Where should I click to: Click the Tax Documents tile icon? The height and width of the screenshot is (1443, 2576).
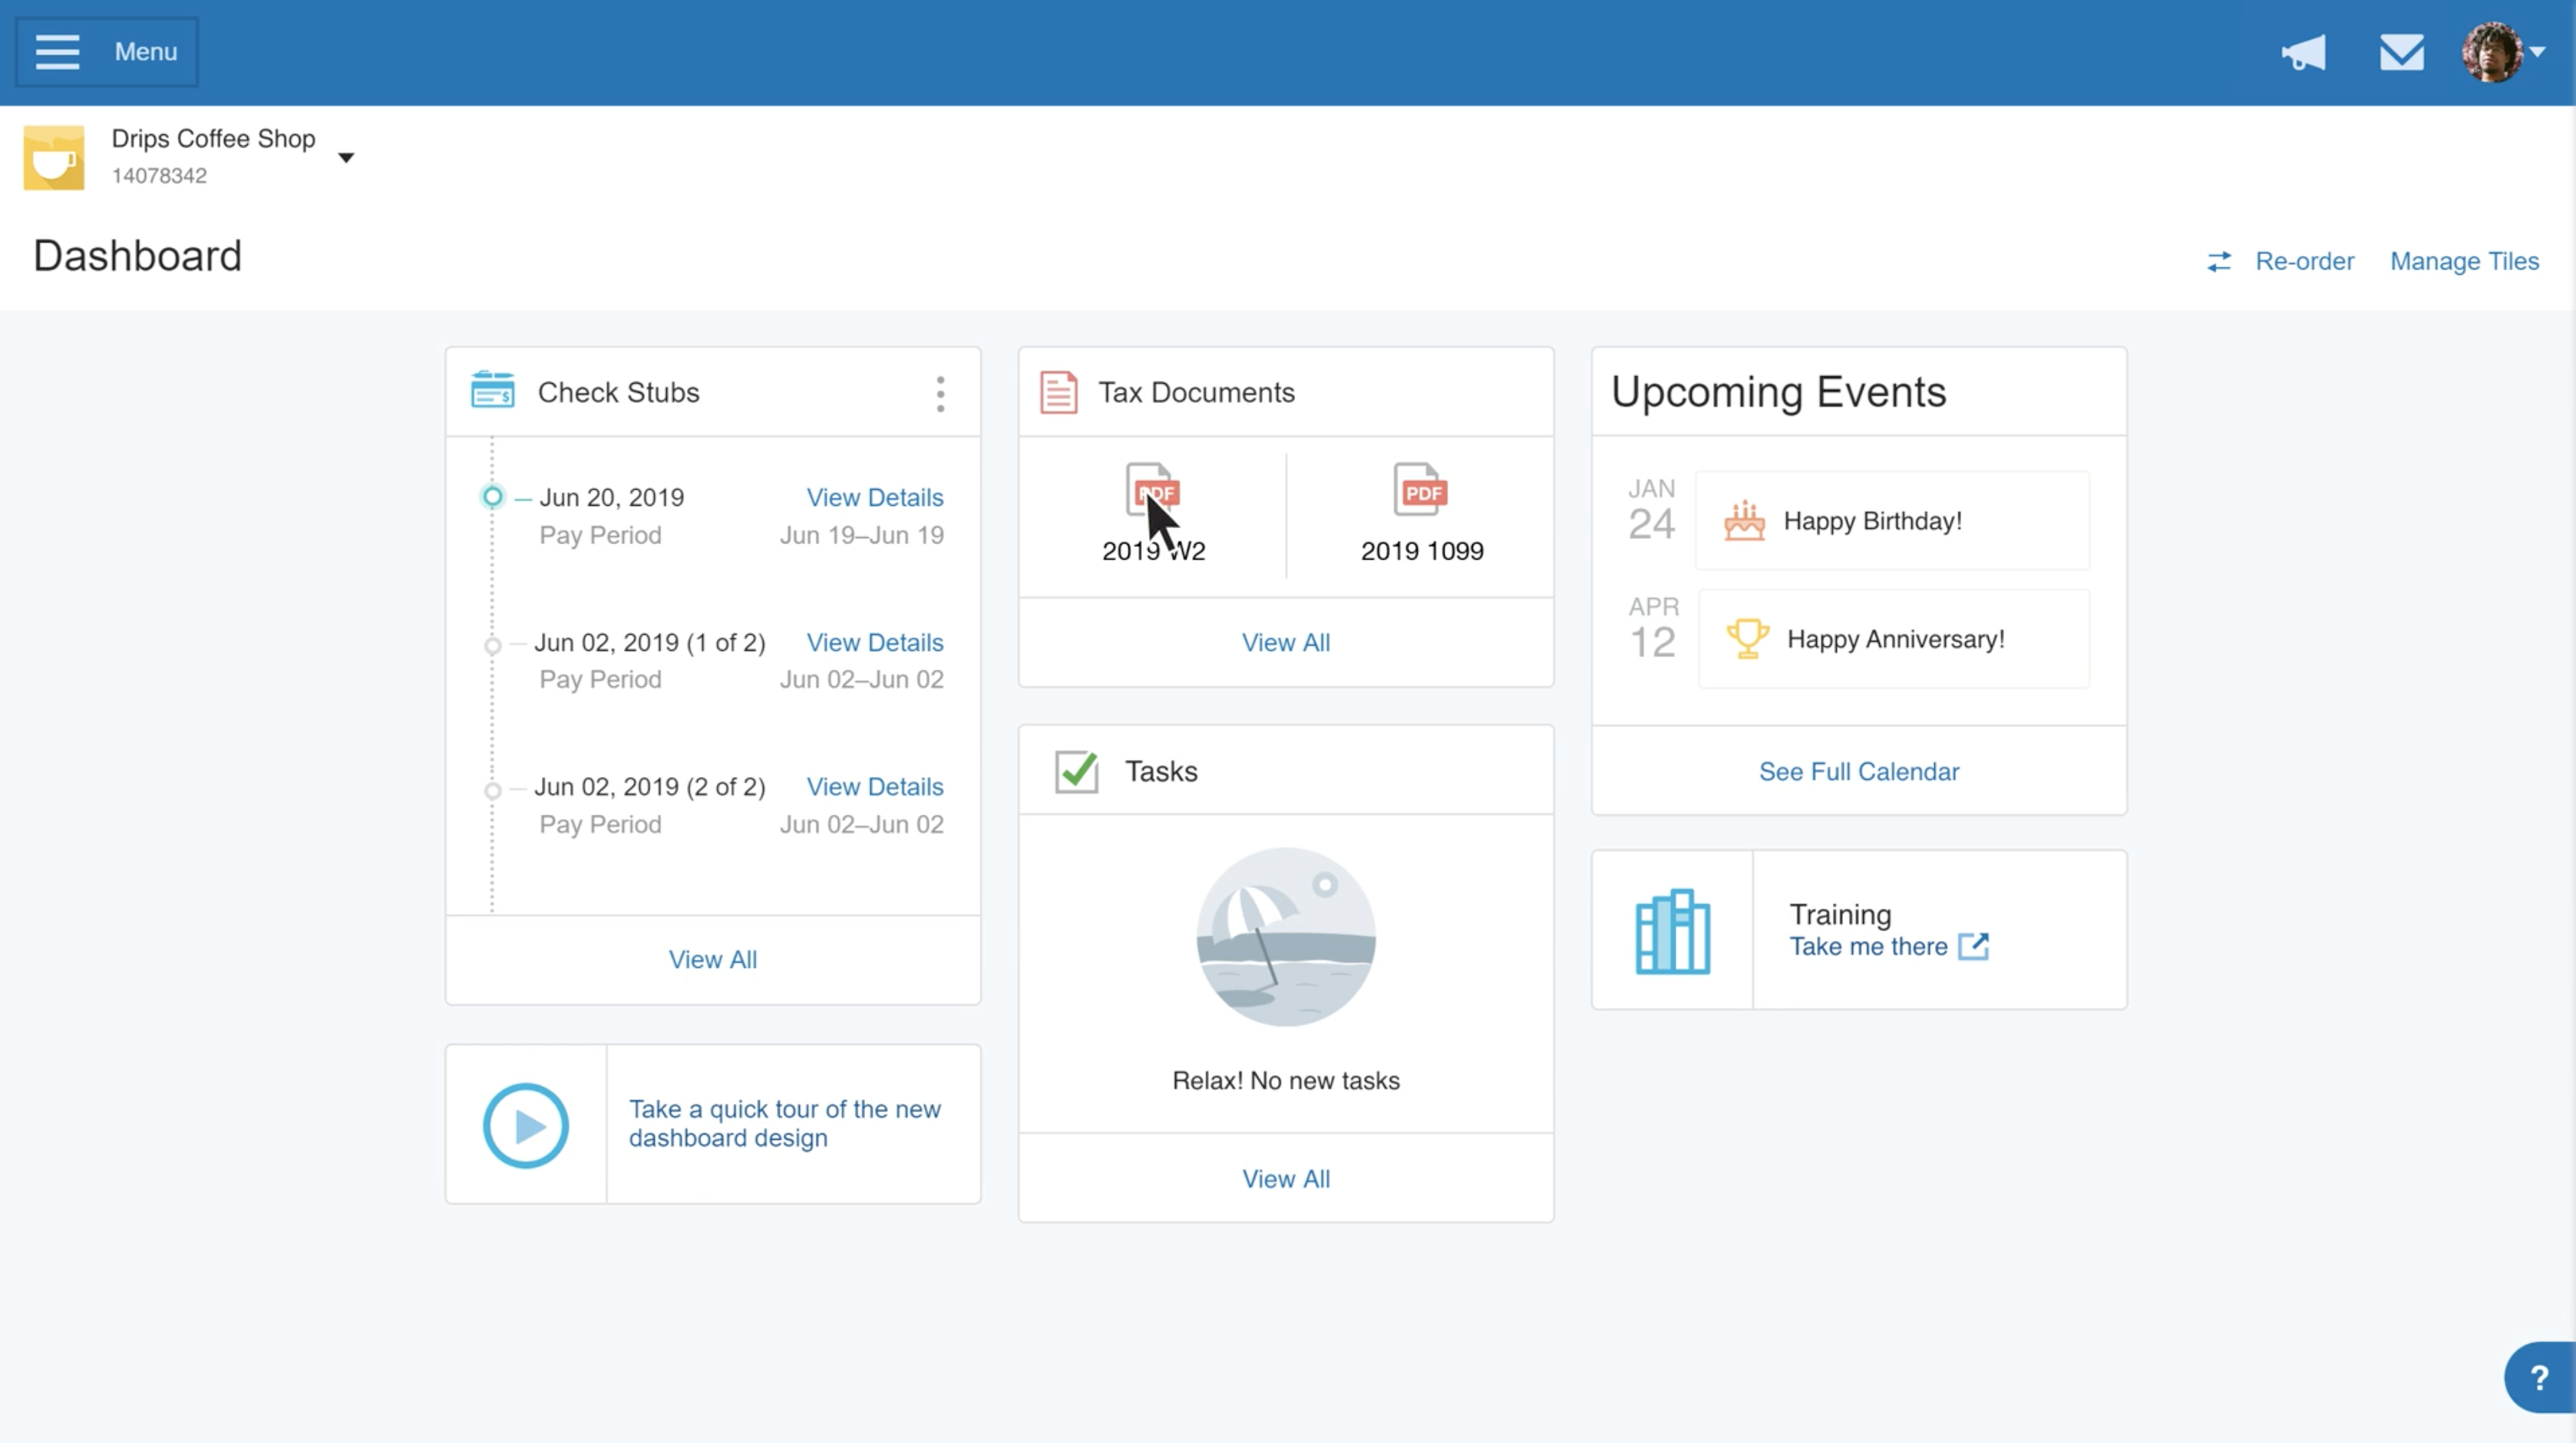pos(1058,391)
